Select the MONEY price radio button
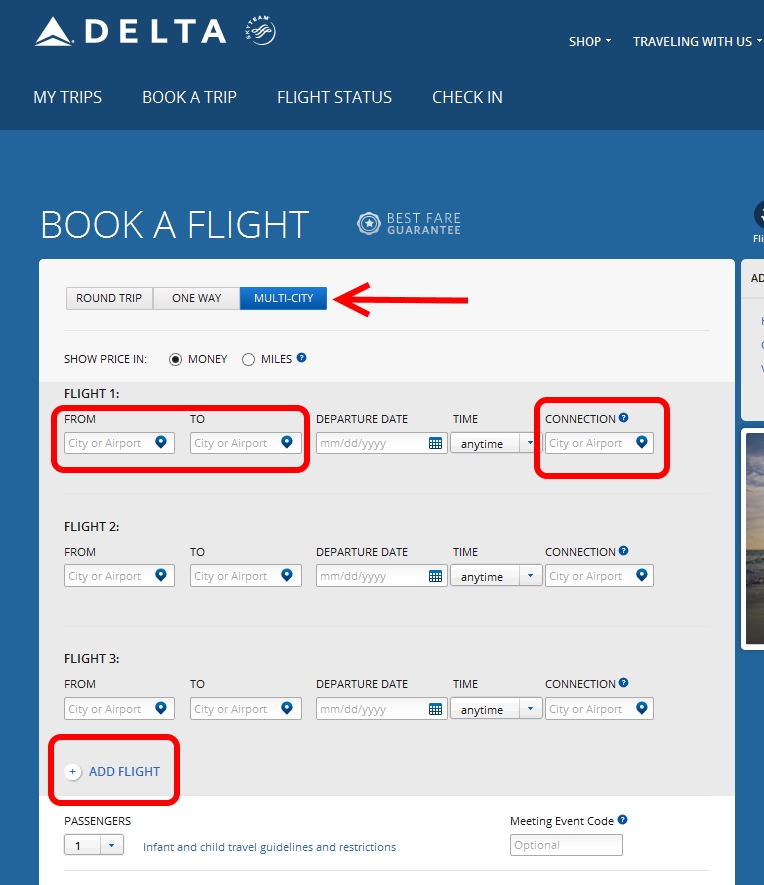The width and height of the screenshot is (764, 885). point(176,359)
